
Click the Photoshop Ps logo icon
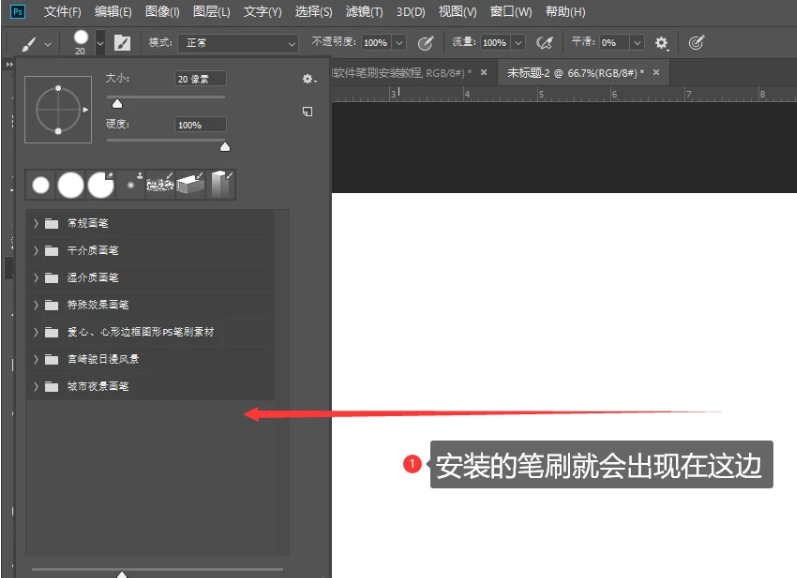[x=18, y=11]
